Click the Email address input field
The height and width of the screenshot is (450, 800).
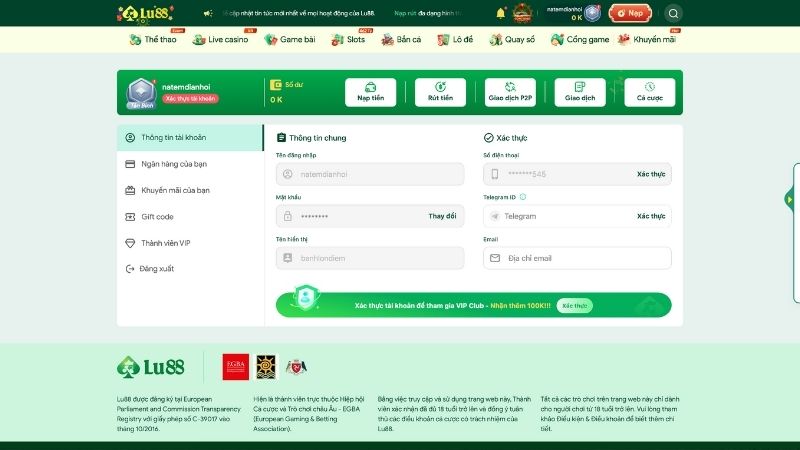[577, 258]
